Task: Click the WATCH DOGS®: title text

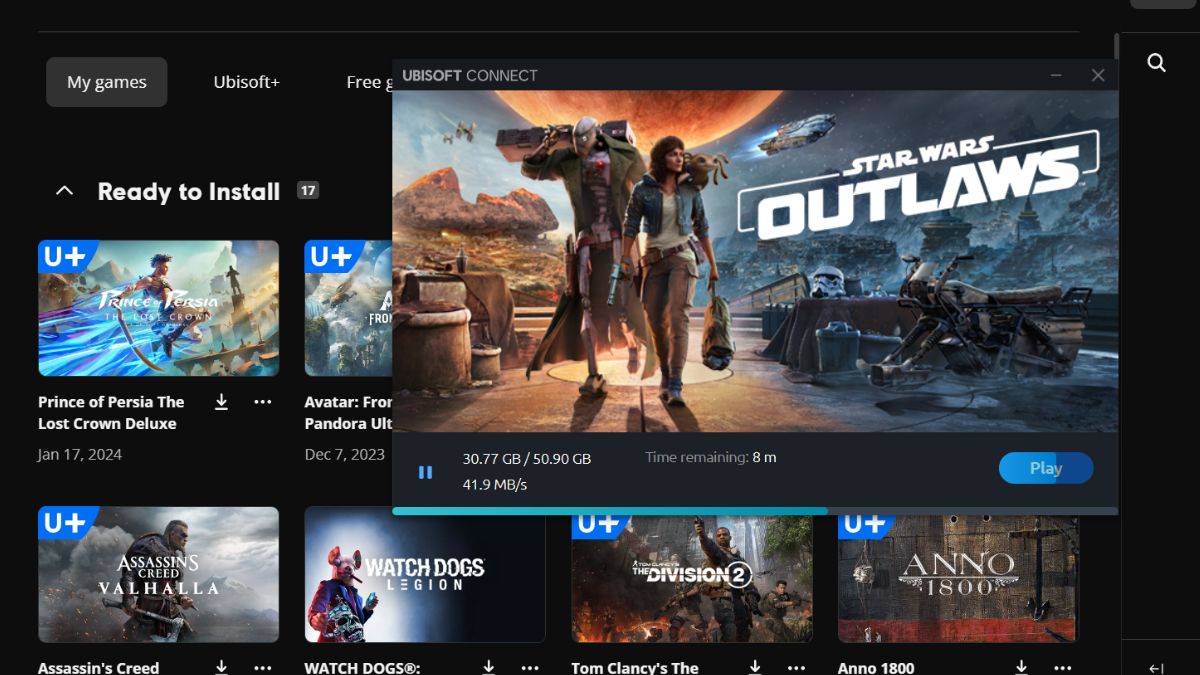Action: pos(363,667)
